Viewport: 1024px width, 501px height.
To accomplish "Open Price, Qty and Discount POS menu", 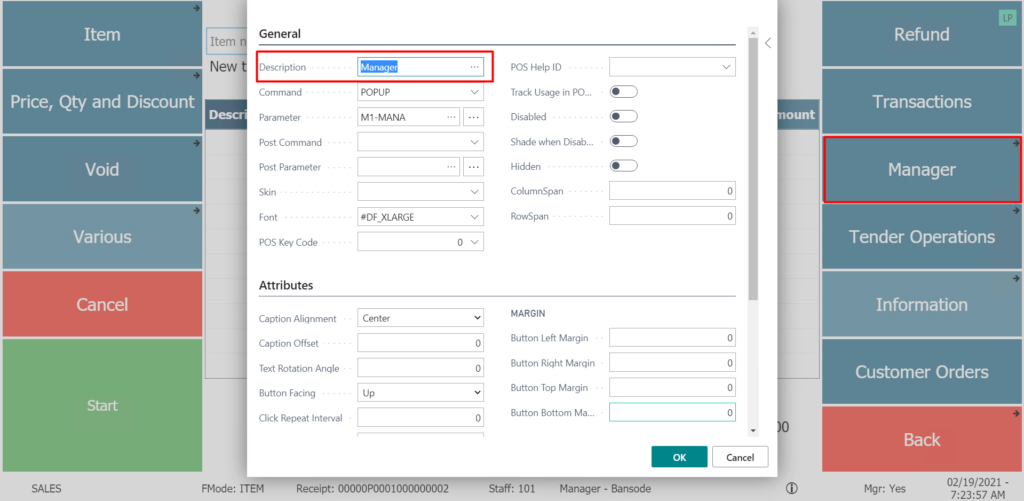I will click(x=101, y=101).
